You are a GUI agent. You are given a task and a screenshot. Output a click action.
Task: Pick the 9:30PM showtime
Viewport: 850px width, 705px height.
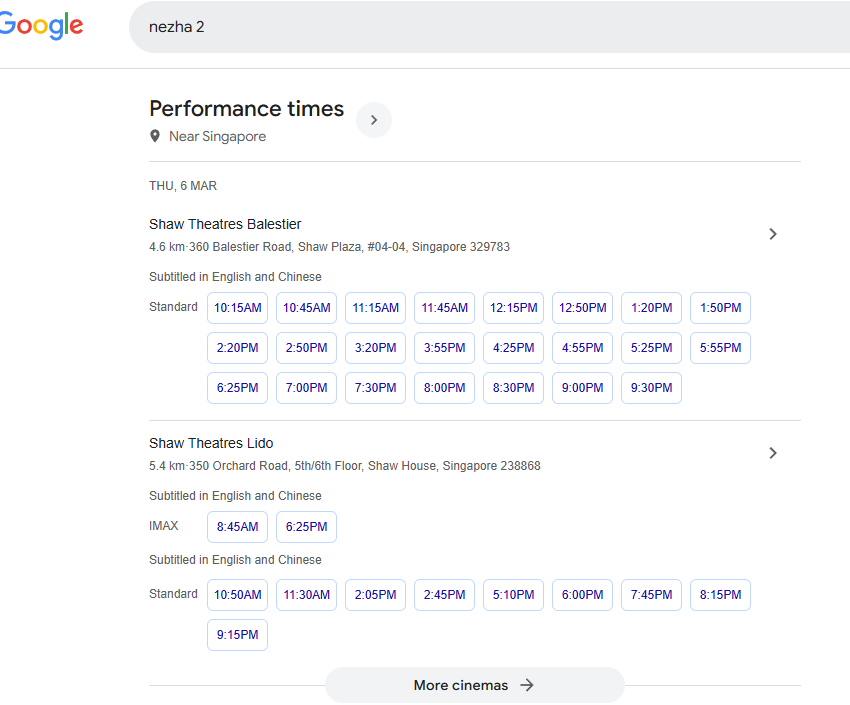651,388
